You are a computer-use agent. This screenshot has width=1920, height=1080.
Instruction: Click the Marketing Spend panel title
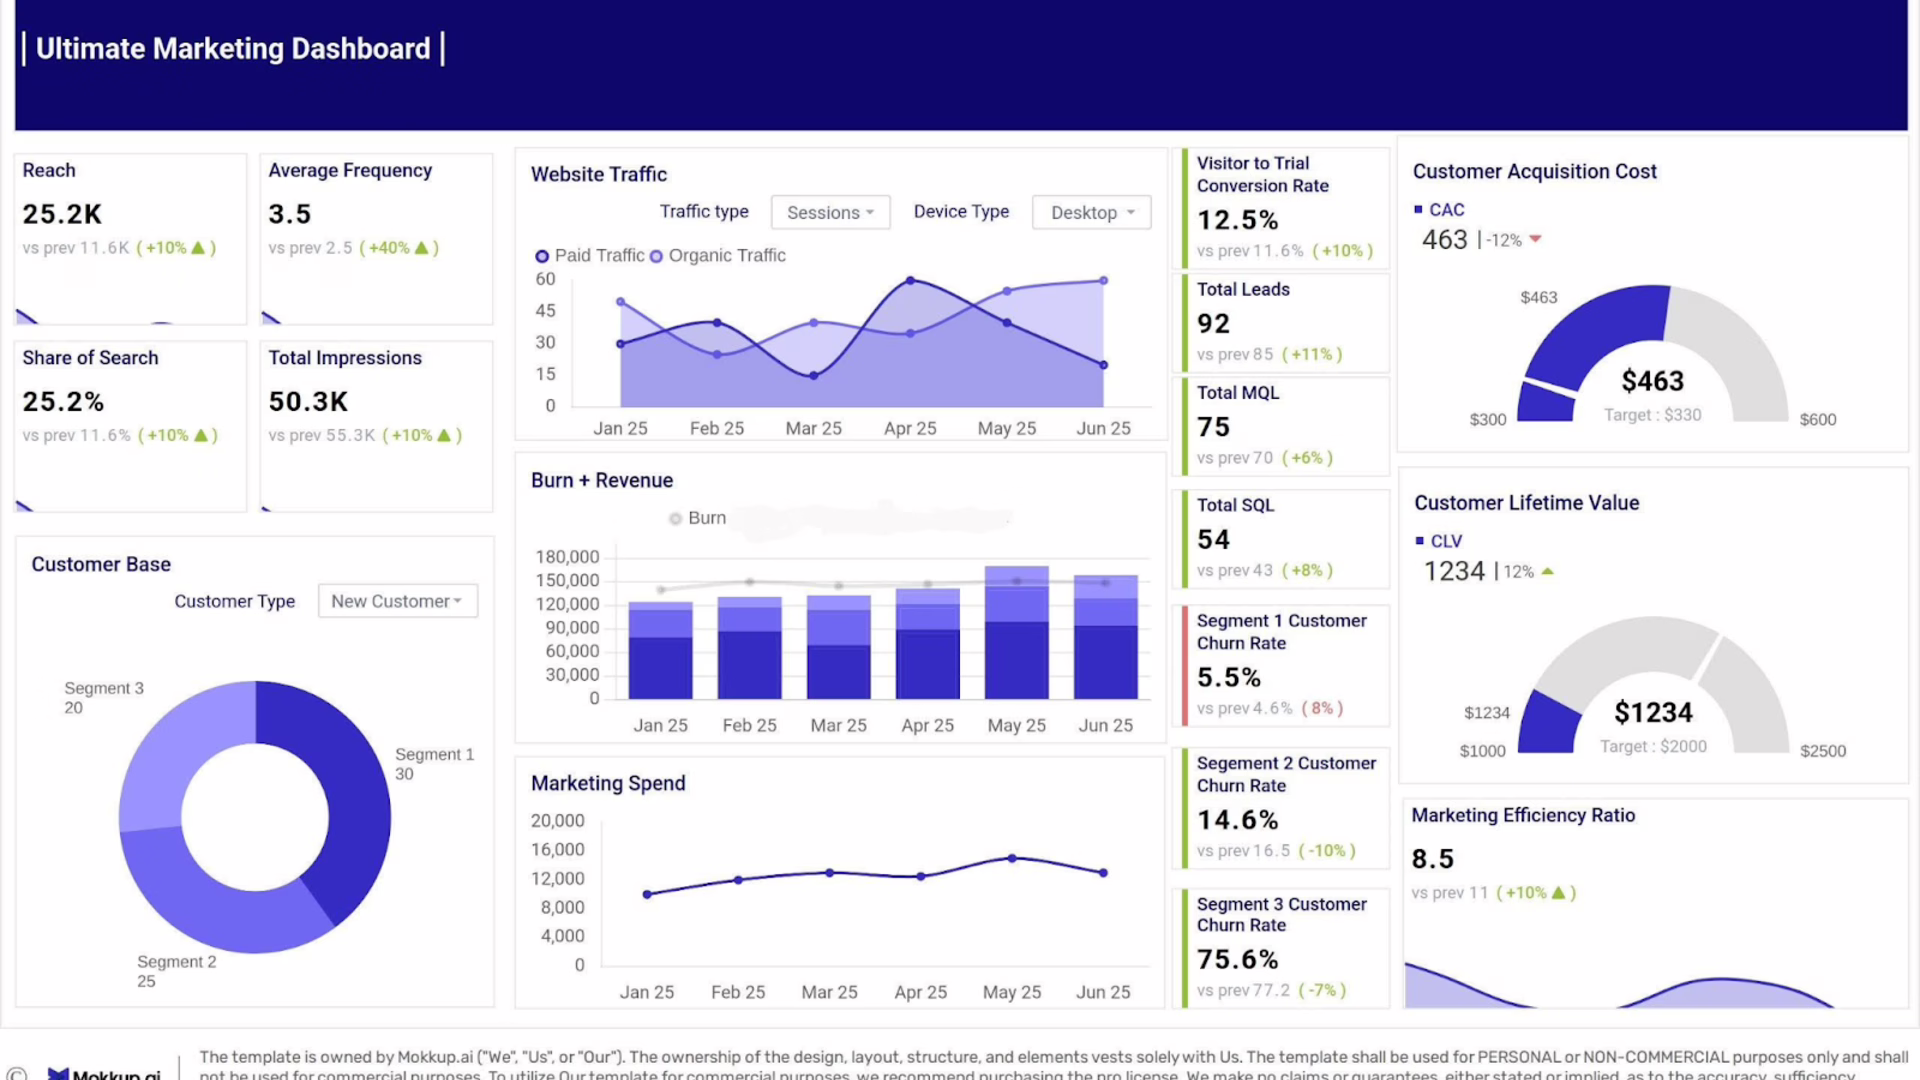(607, 783)
